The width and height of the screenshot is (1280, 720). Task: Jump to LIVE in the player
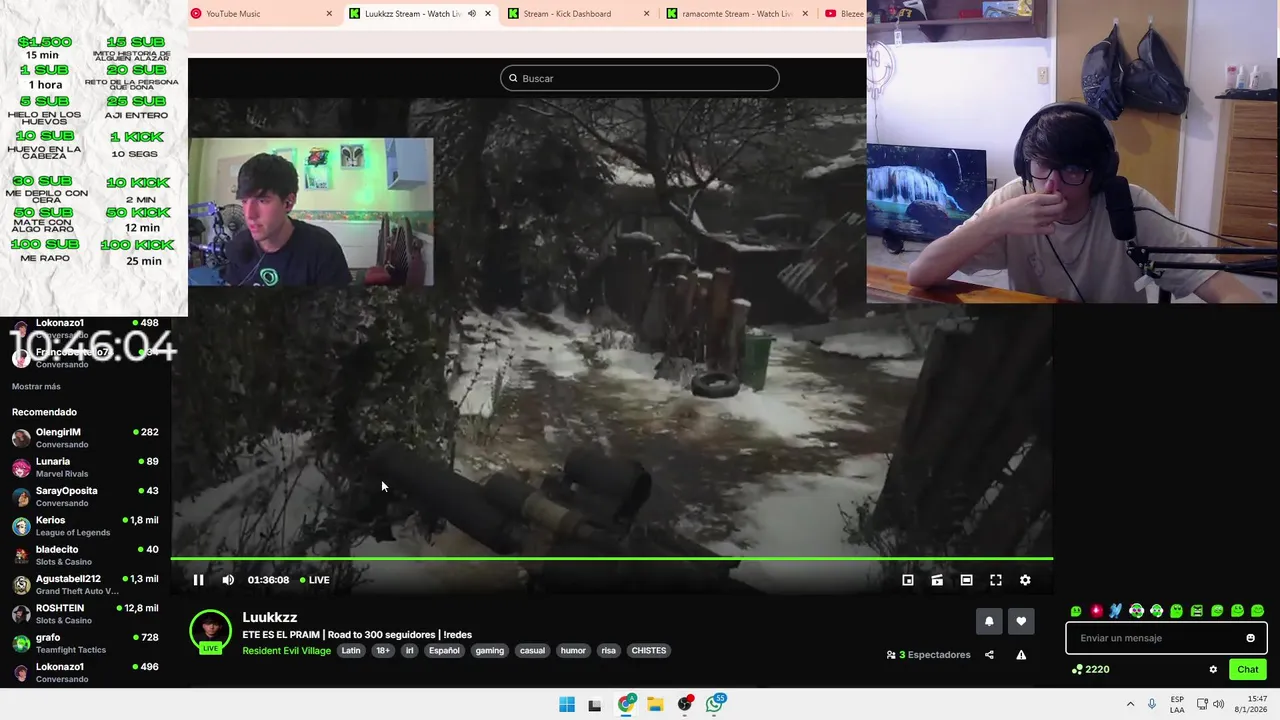(x=315, y=580)
